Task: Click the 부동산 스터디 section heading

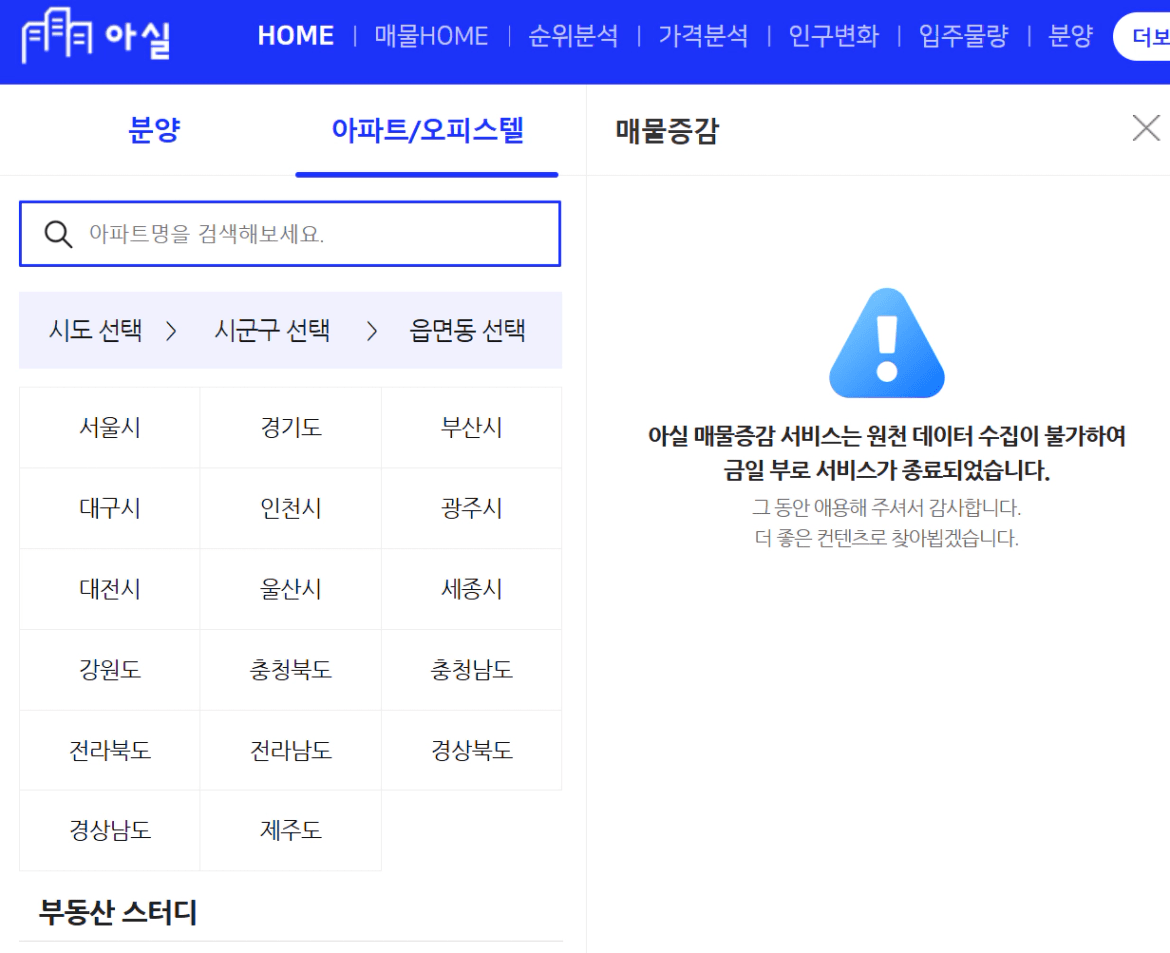Action: click(118, 912)
